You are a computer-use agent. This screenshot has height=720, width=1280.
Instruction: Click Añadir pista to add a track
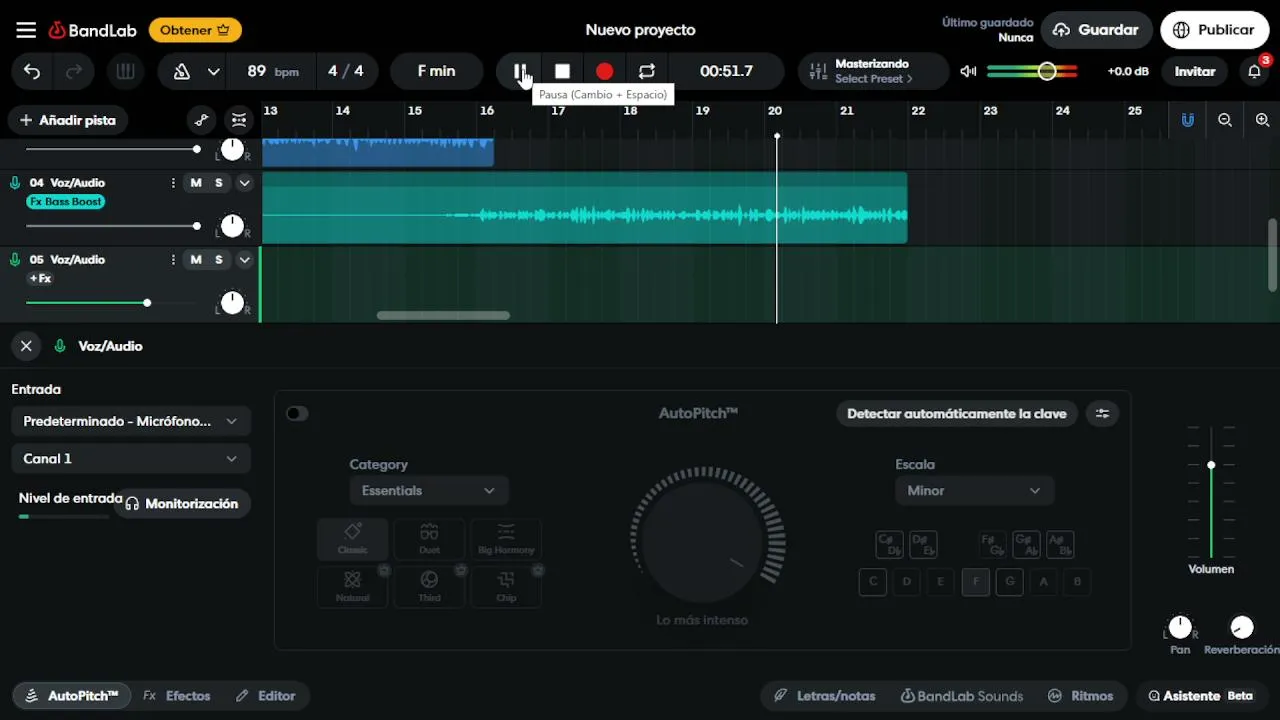tap(68, 120)
